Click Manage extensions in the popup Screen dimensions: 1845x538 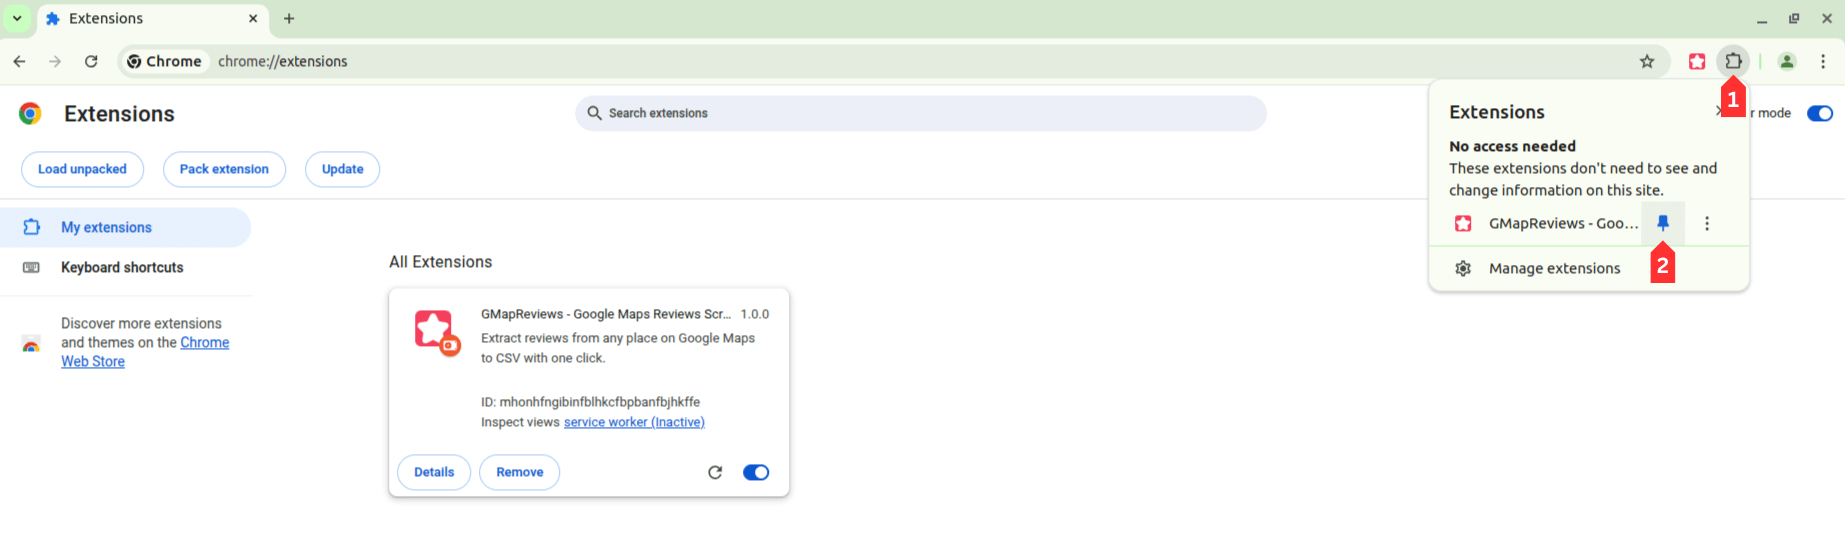1589,268
